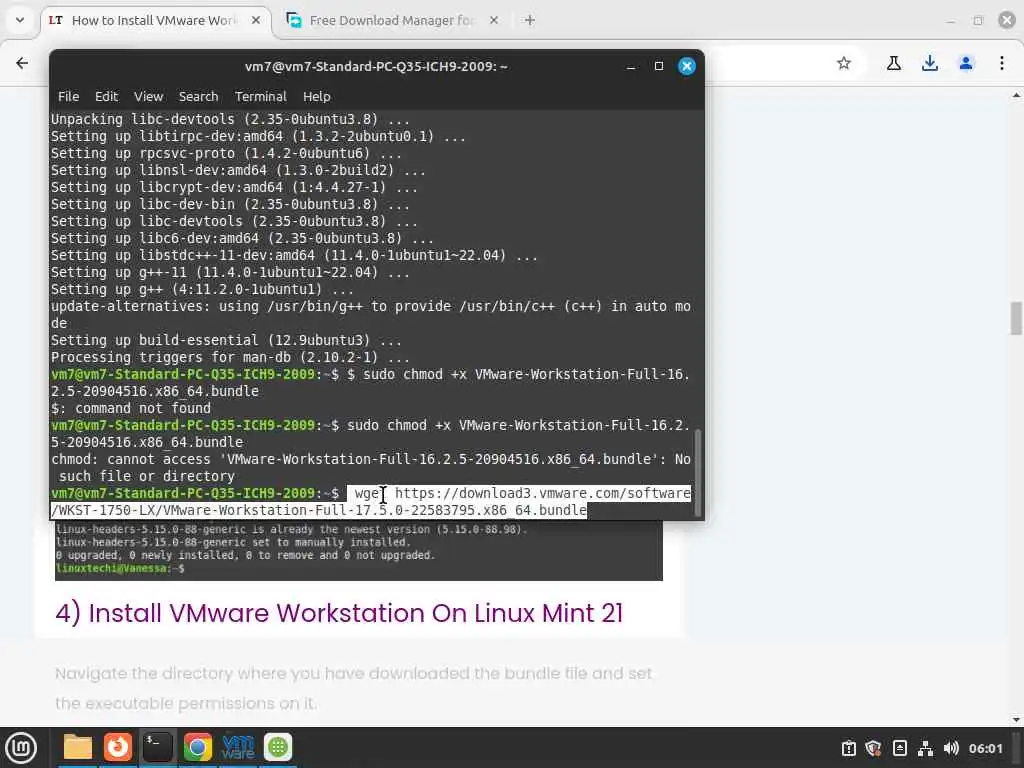Launch the orange Firefox taskbar icon
The image size is (1024, 768).
(118, 747)
